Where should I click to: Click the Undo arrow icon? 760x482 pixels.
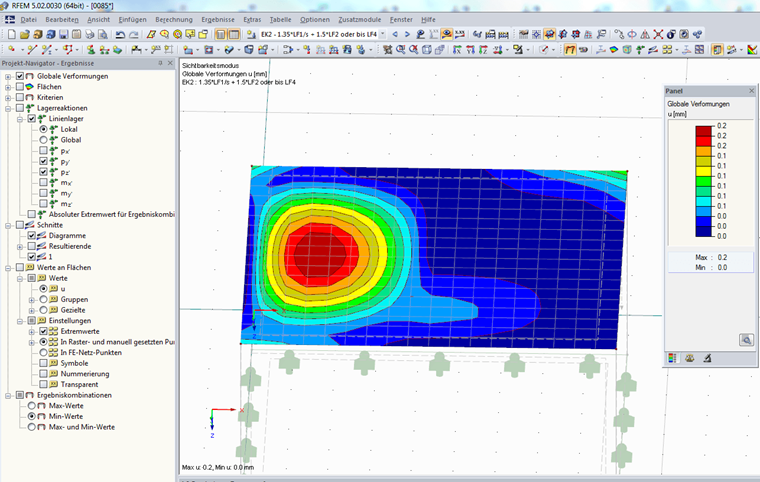(x=120, y=34)
